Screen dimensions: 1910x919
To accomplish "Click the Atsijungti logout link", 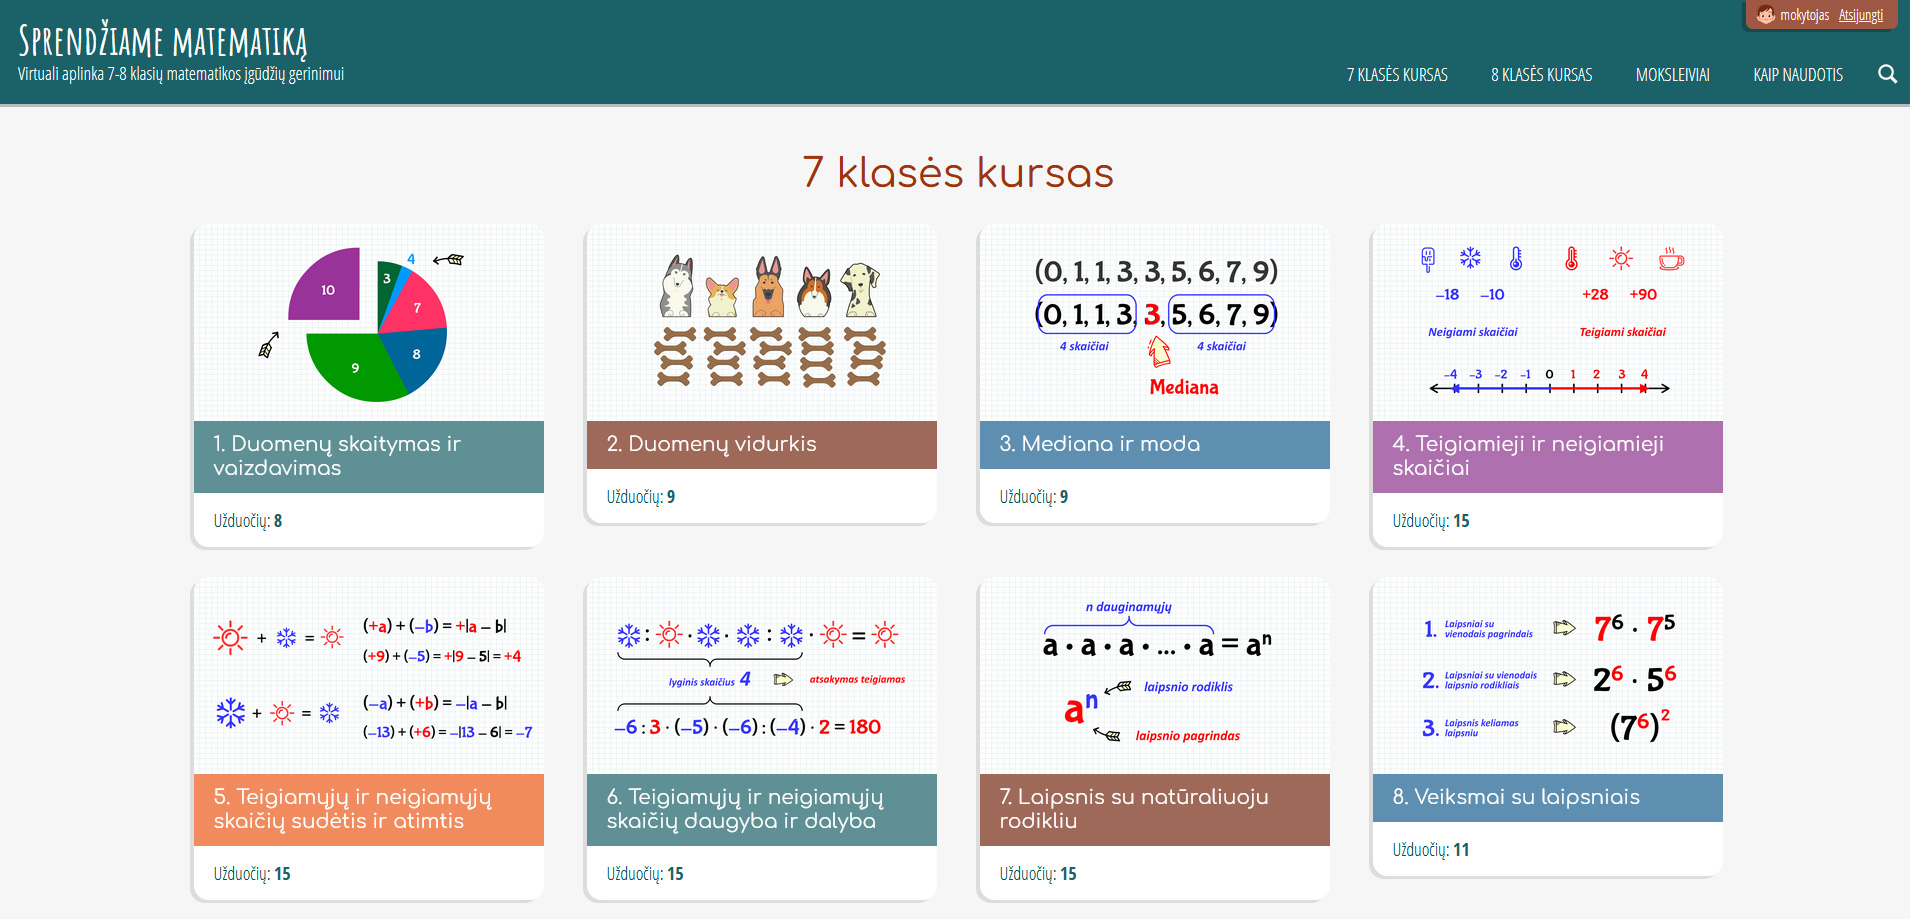I will (x=1862, y=15).
